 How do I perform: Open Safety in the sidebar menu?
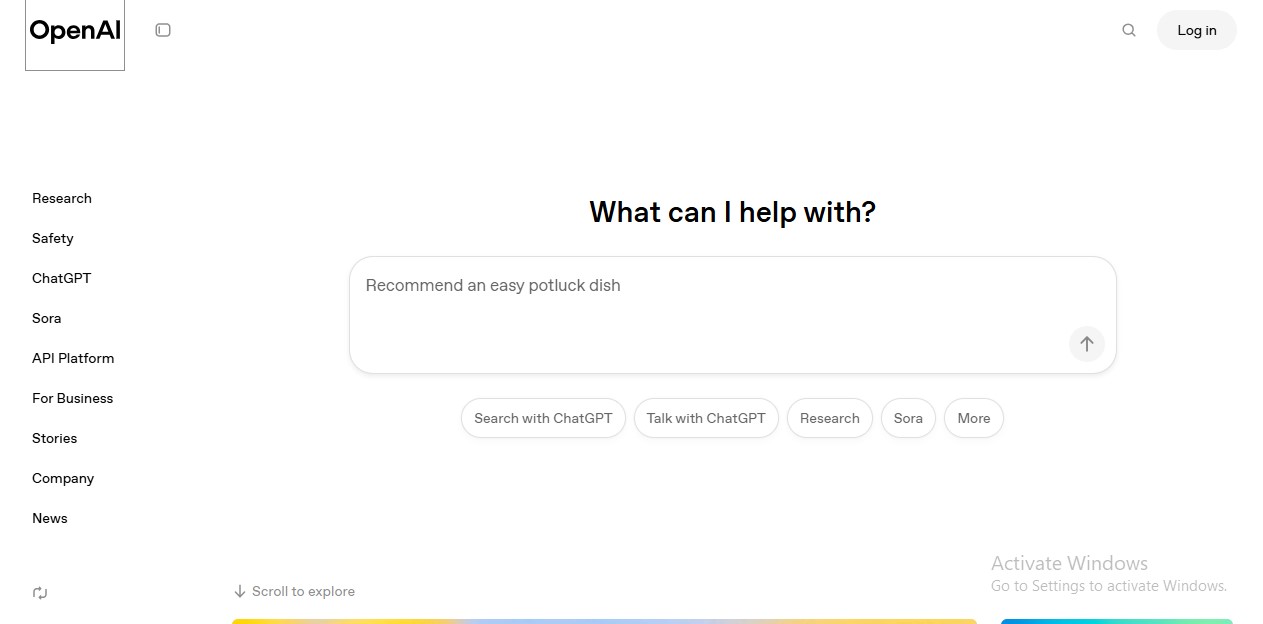click(x=53, y=238)
